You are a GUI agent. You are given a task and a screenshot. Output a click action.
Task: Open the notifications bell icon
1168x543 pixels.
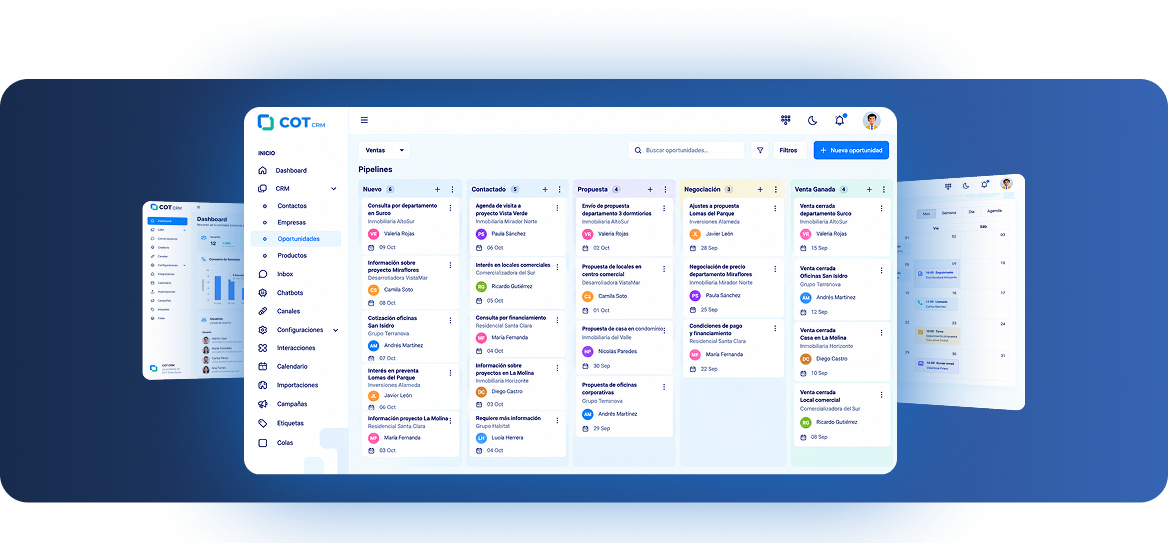tap(840, 120)
